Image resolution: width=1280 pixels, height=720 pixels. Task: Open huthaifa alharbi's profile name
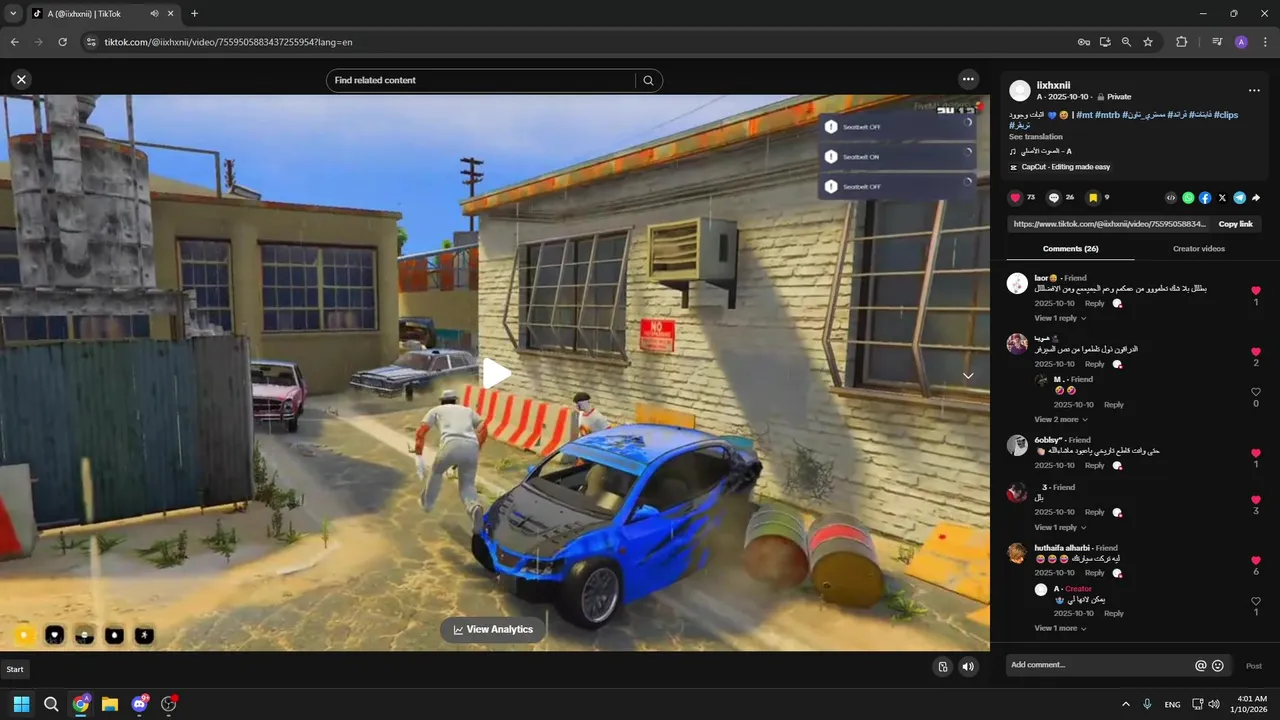[x=1062, y=548]
